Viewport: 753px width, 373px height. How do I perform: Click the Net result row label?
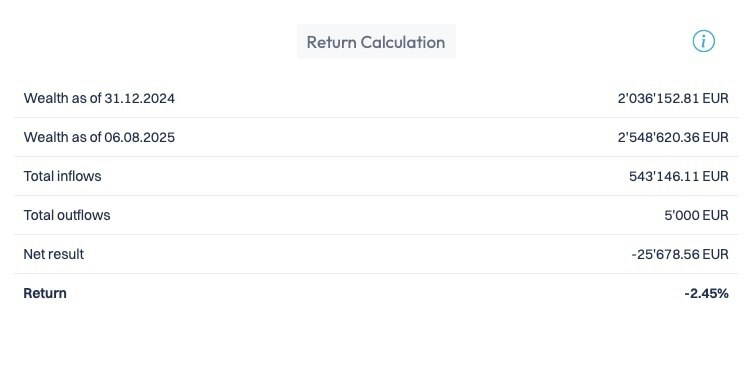54,254
